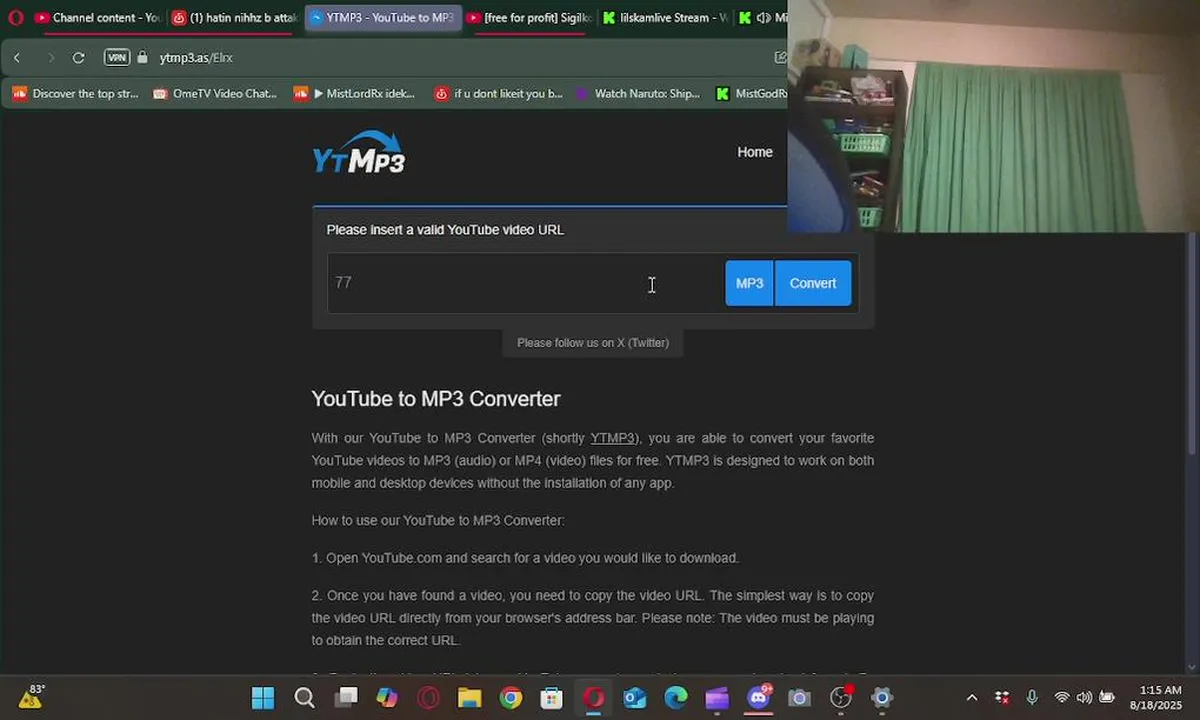Reload the page with the refresh icon
The width and height of the screenshot is (1200, 720).
tap(79, 58)
